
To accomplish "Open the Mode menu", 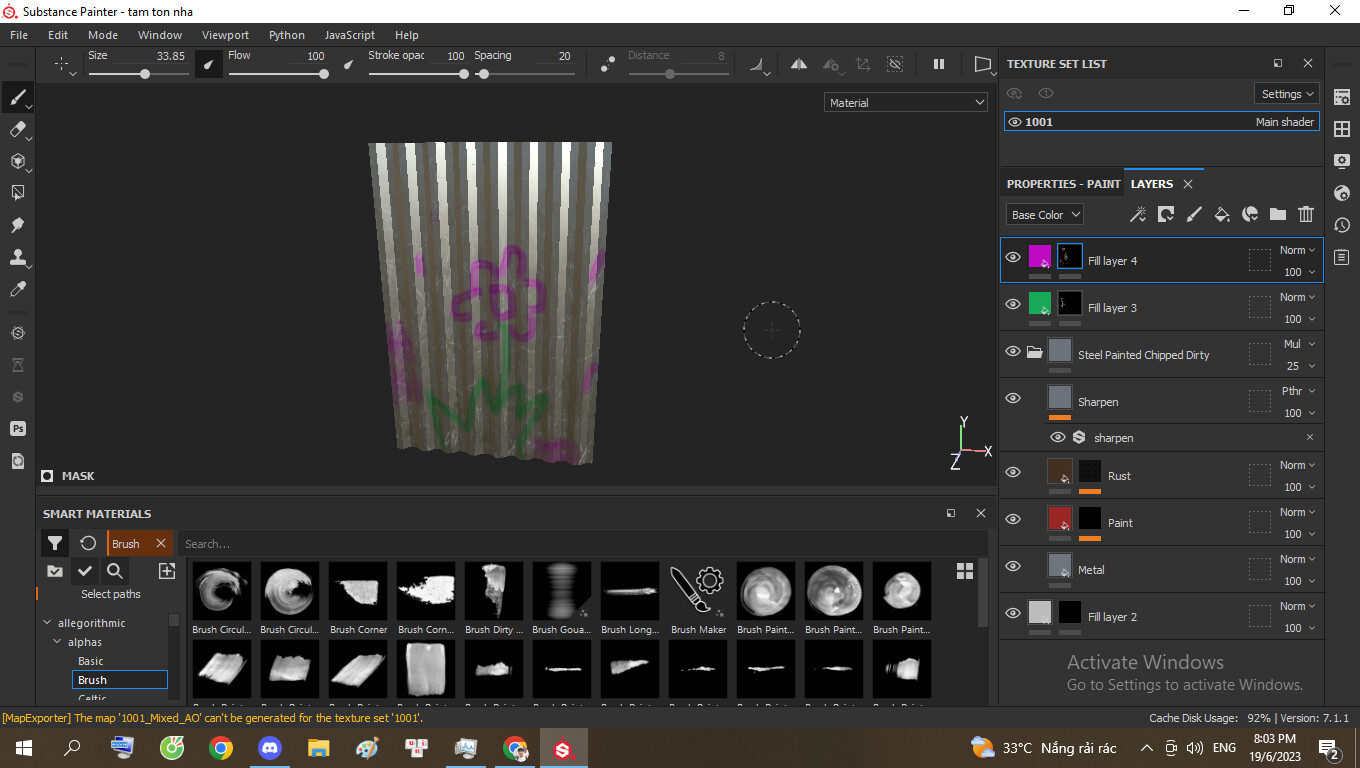I will [103, 35].
